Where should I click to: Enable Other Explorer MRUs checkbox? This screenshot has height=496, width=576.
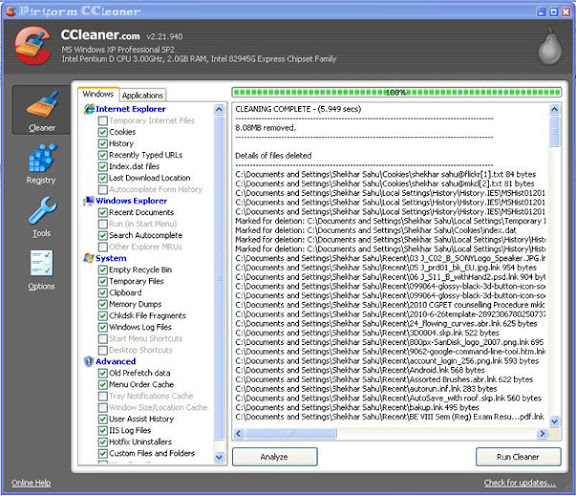(x=103, y=247)
